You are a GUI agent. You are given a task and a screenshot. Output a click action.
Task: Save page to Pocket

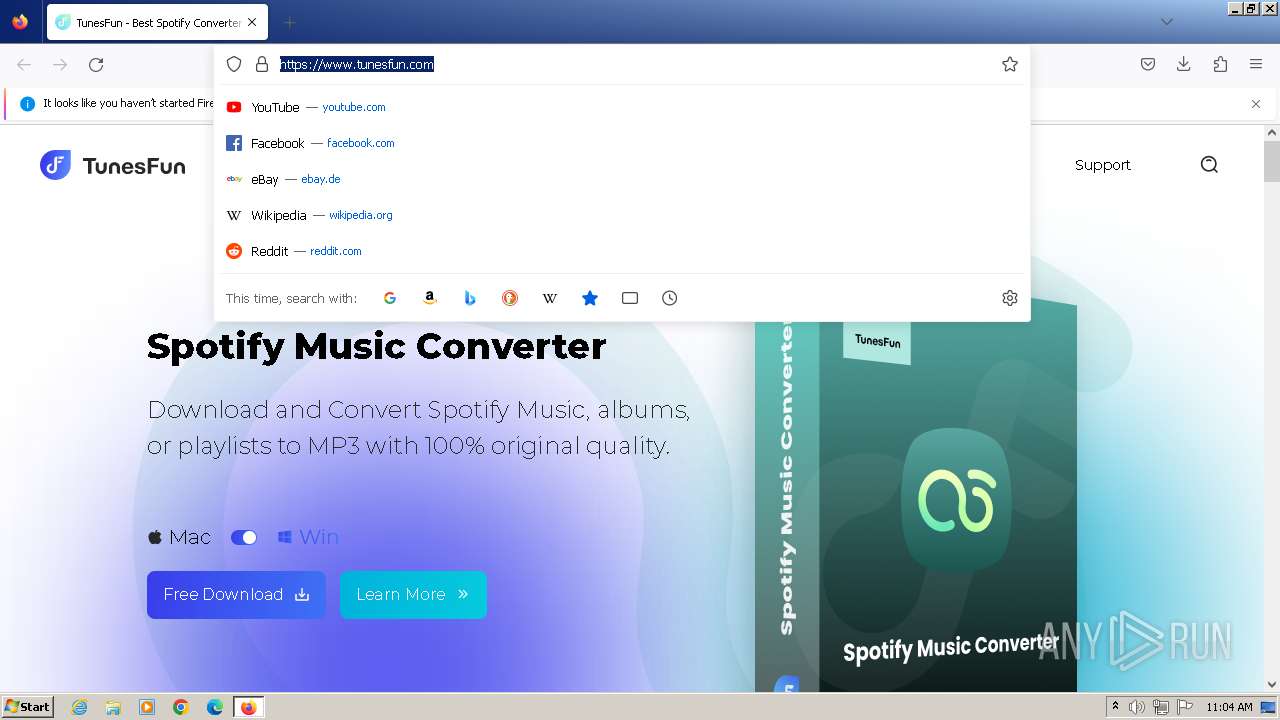pyautogui.click(x=1148, y=64)
